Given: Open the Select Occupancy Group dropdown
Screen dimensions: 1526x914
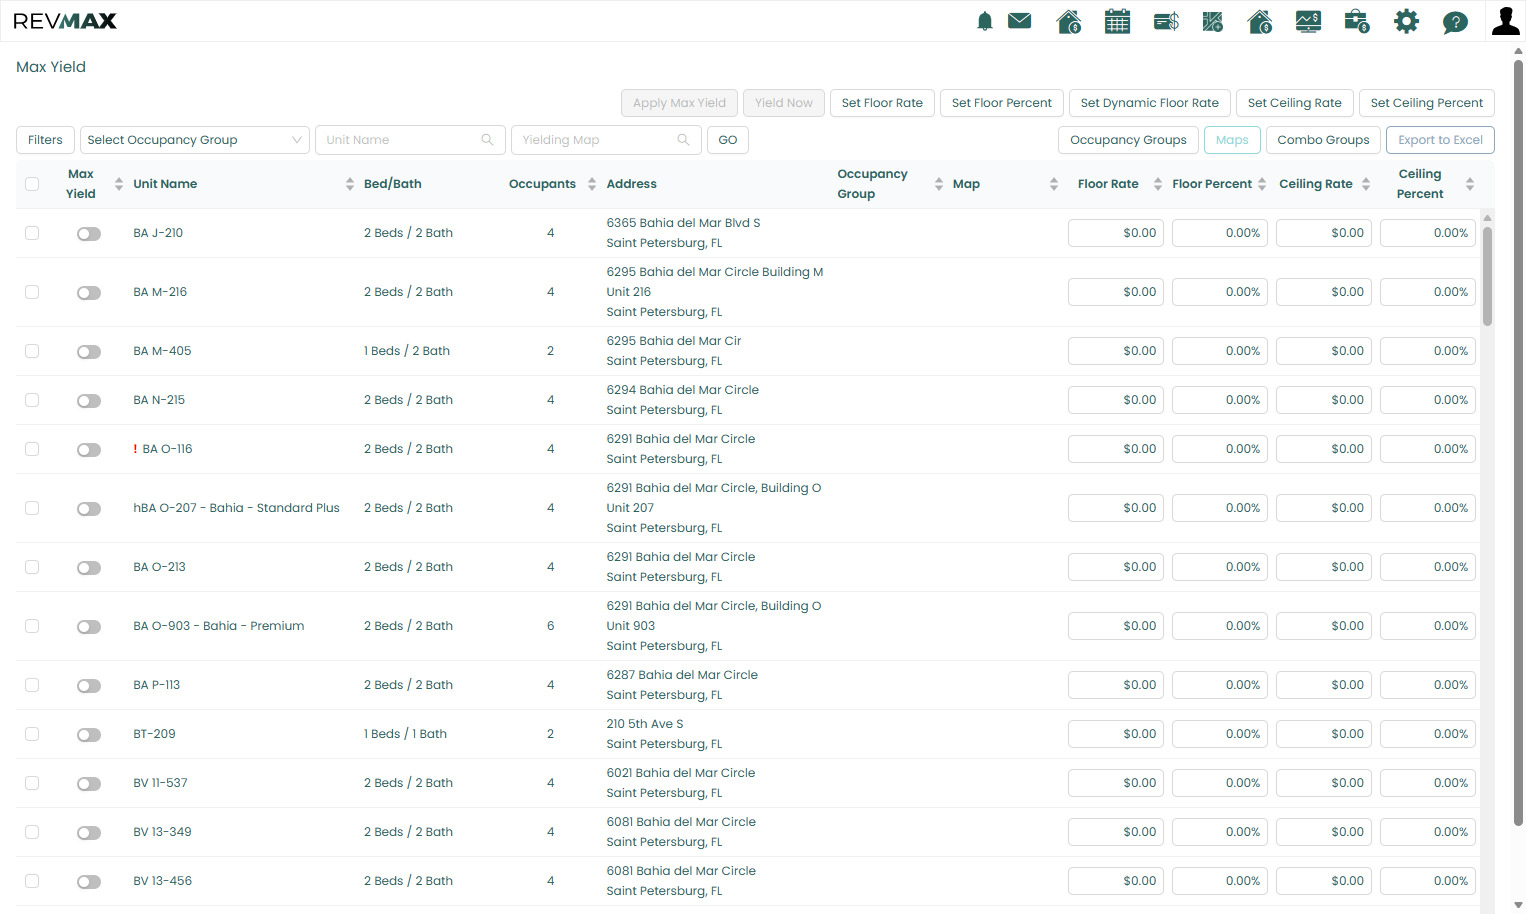Looking at the screenshot, I should pos(195,140).
